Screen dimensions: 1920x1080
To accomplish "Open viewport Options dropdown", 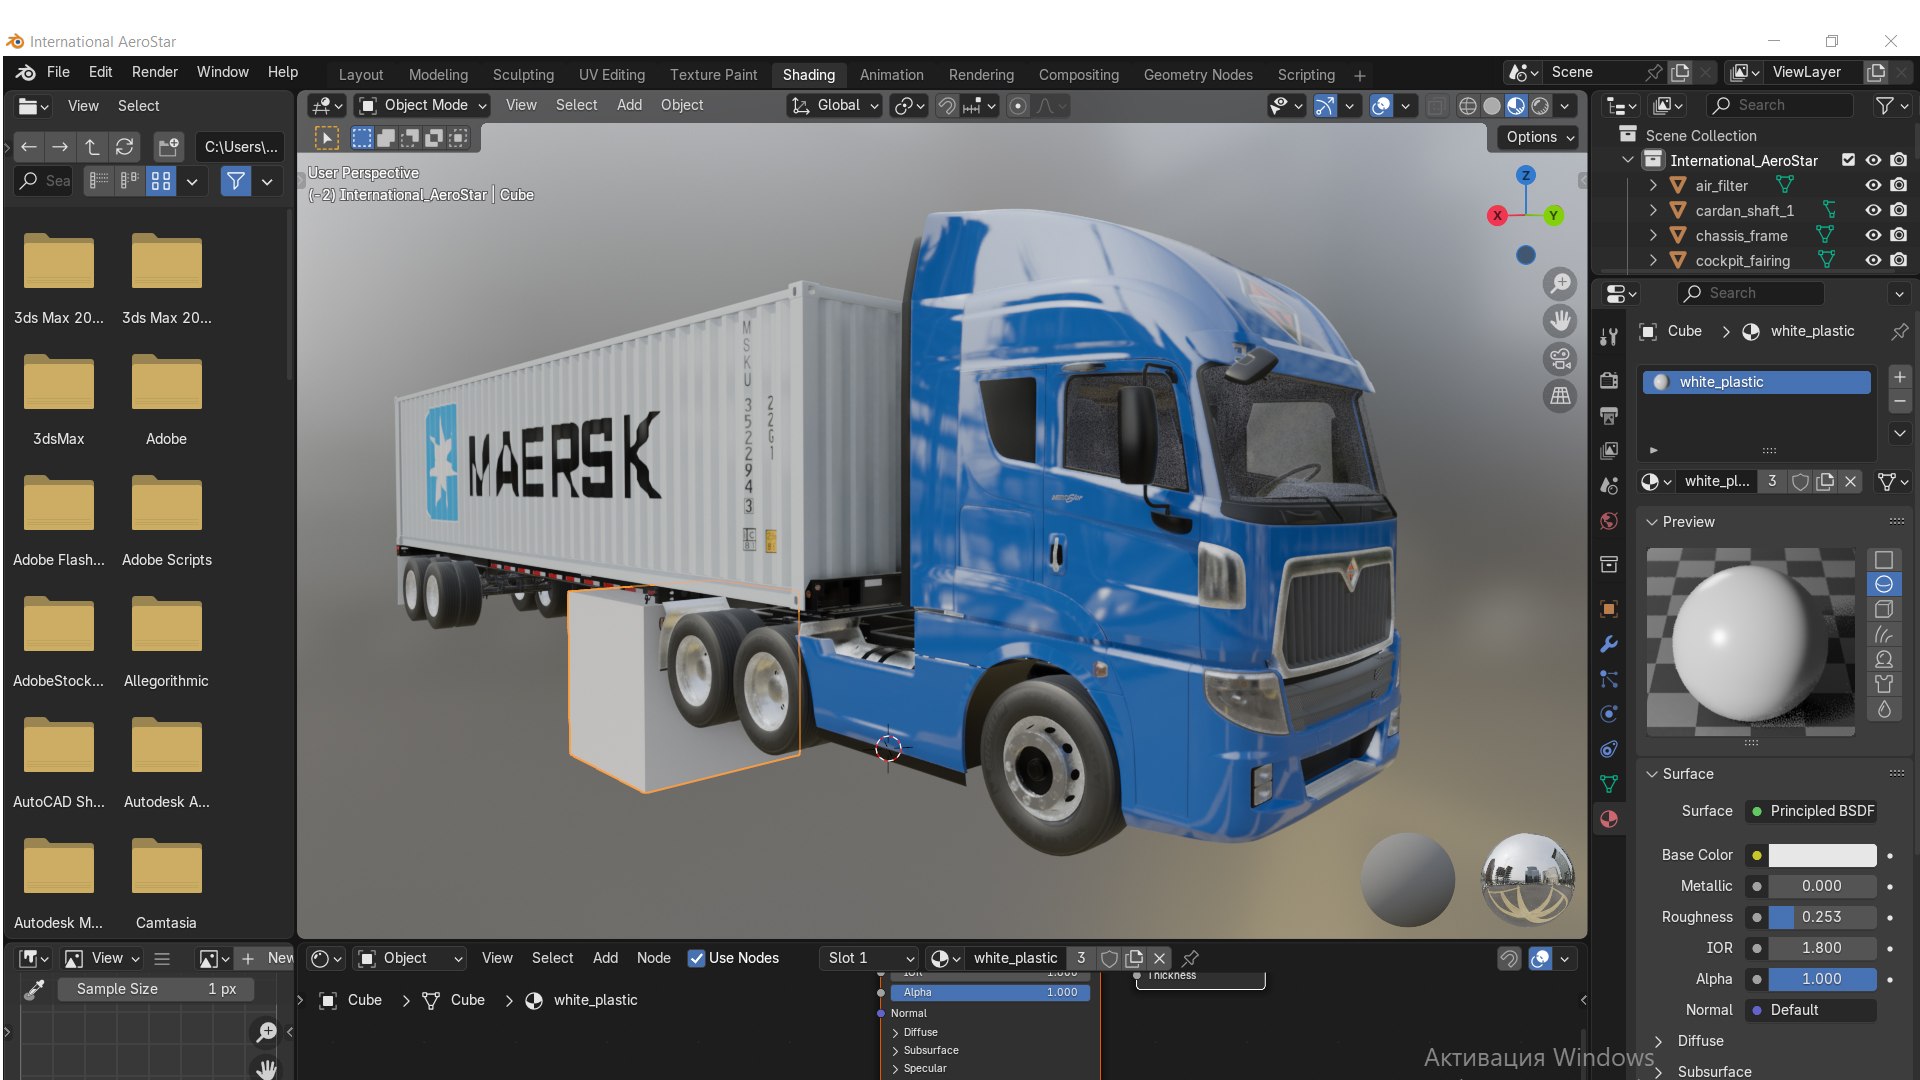I will 1540,137.
